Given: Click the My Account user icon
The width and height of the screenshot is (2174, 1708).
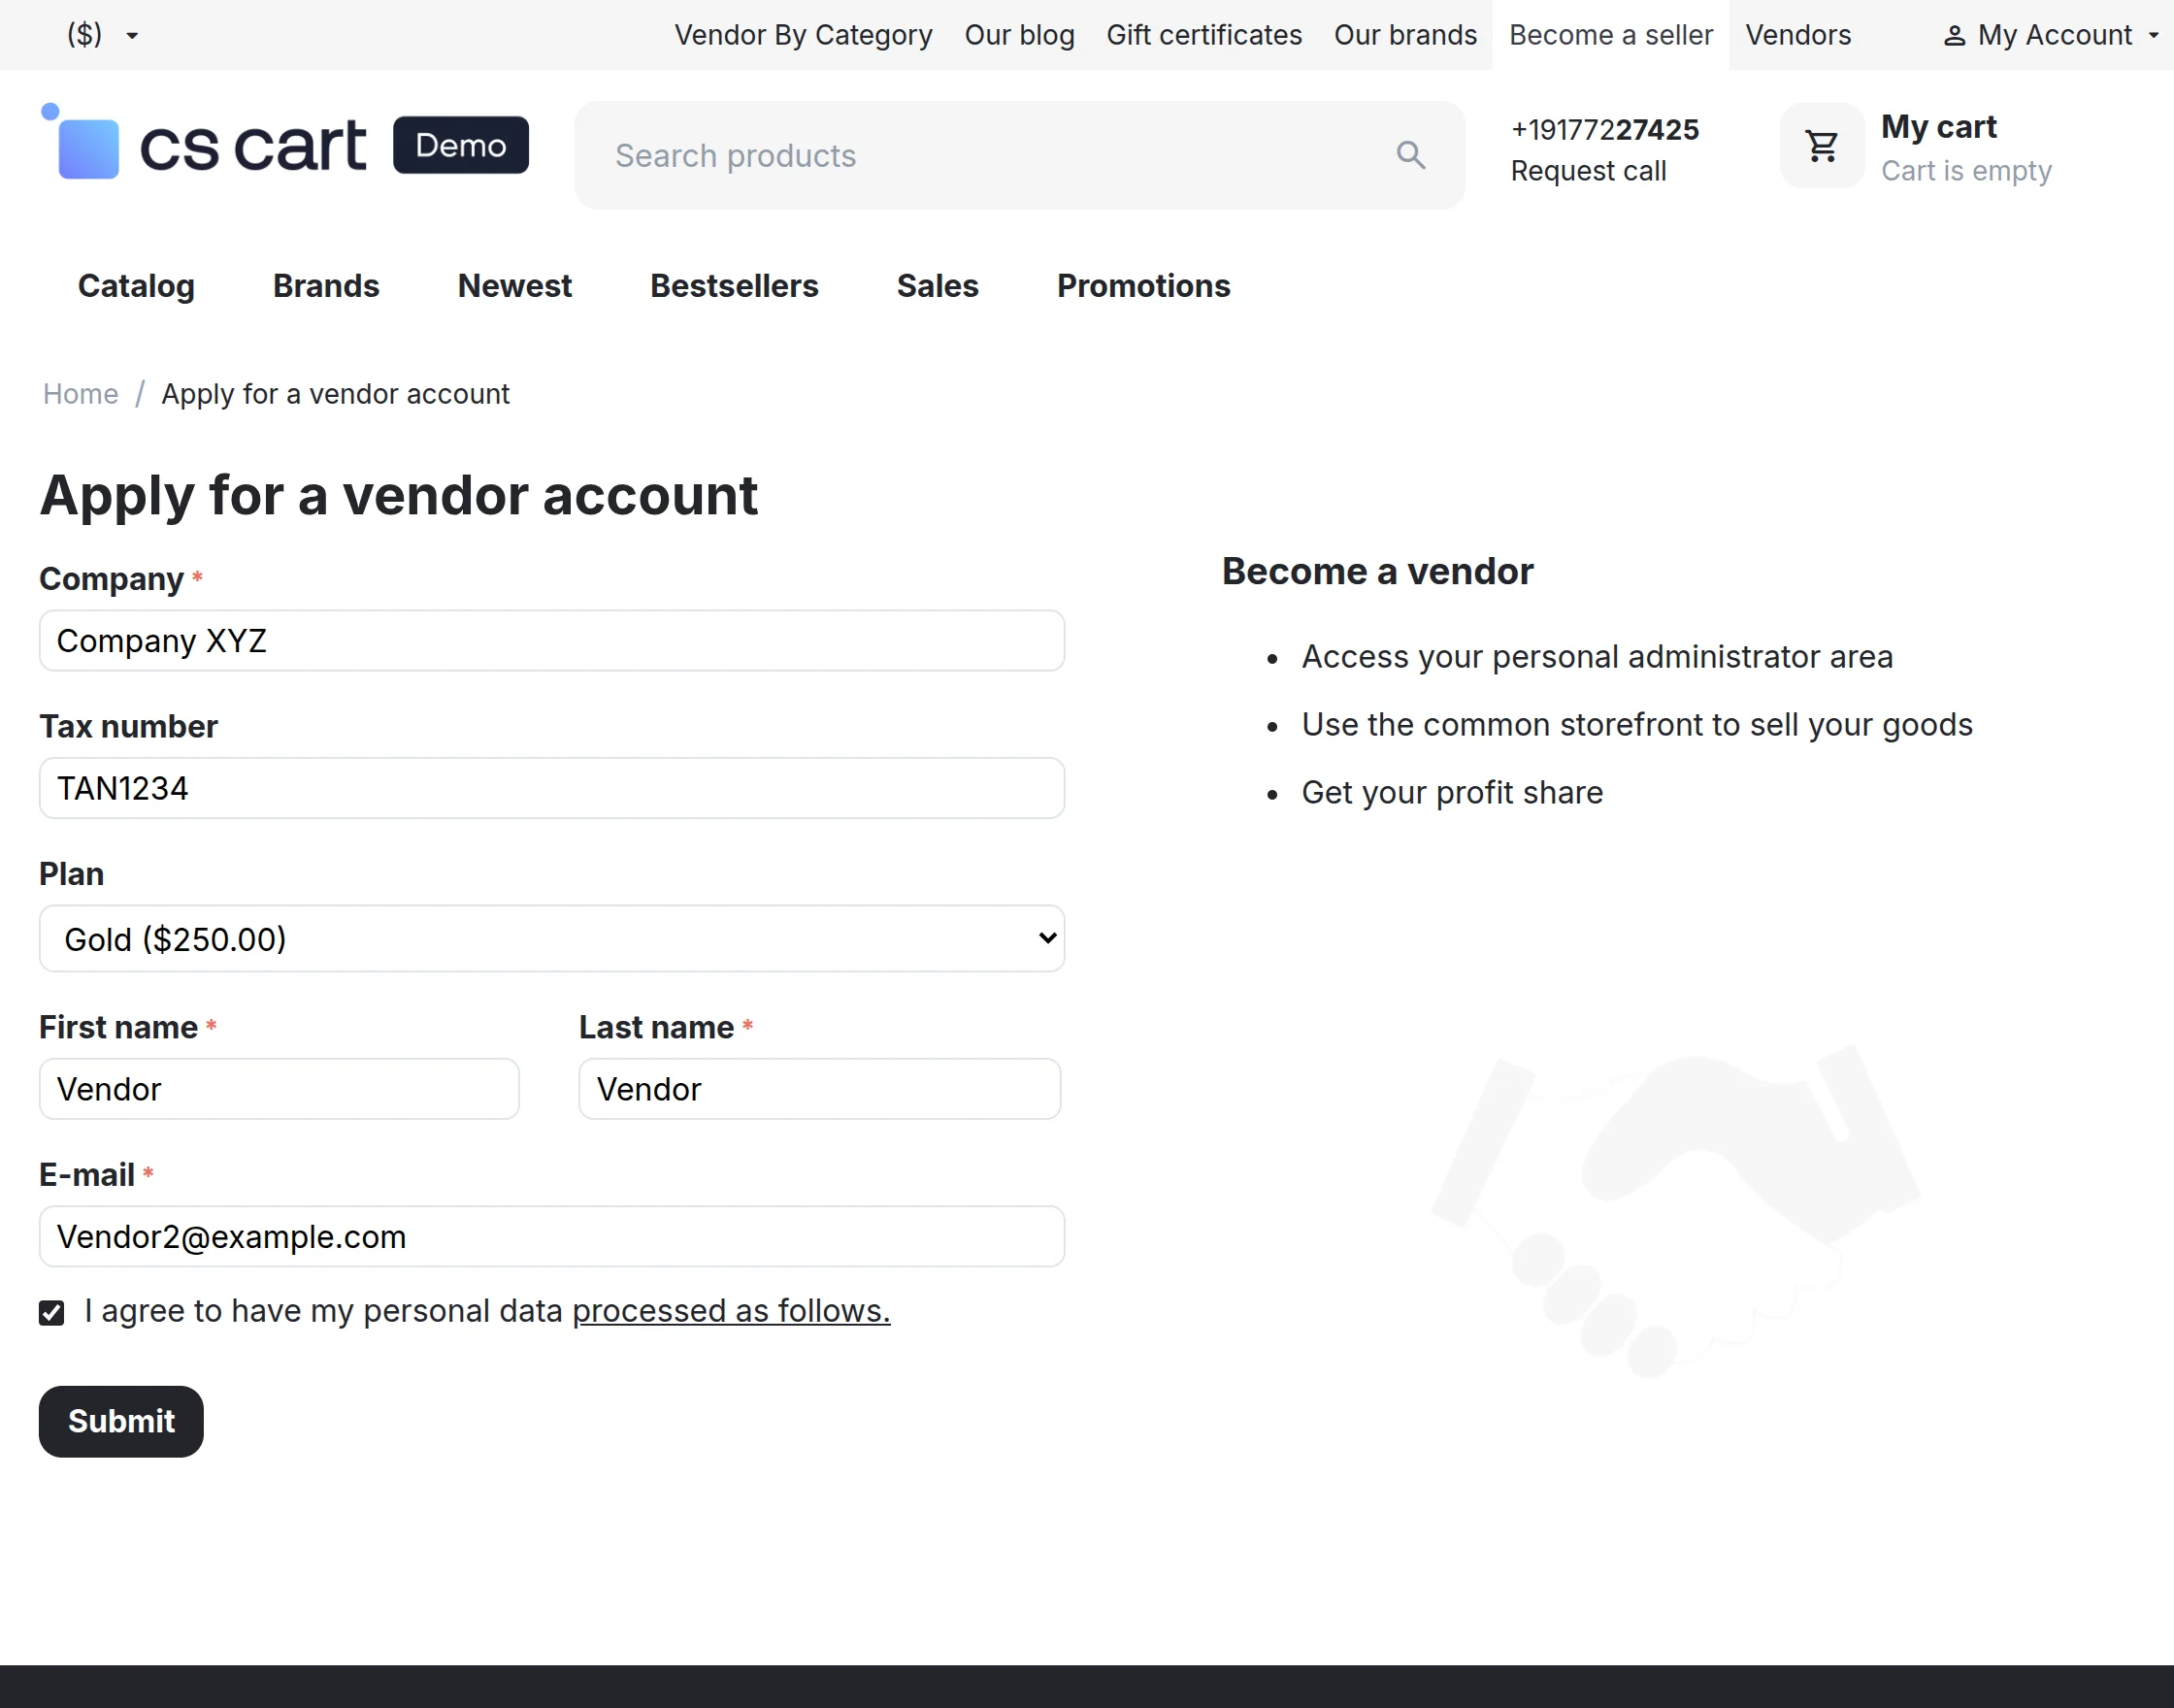Looking at the screenshot, I should tap(1953, 36).
